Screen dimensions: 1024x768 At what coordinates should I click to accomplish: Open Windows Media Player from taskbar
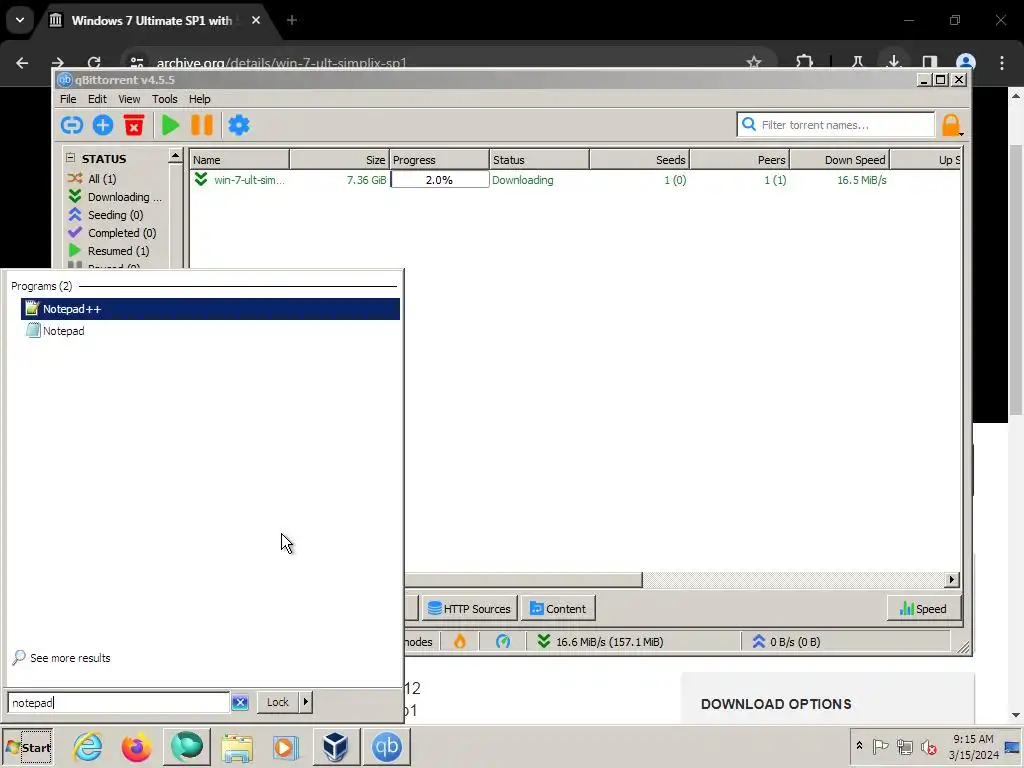coord(285,747)
